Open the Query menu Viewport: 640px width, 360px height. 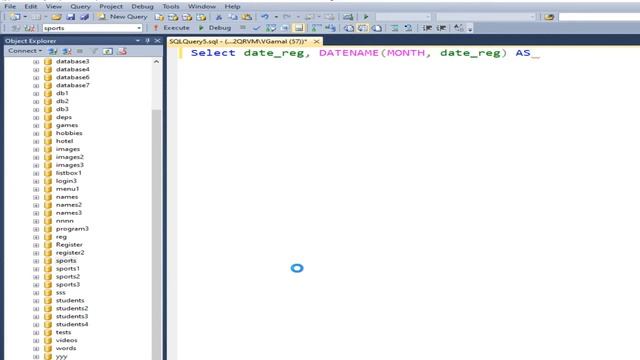click(80, 7)
